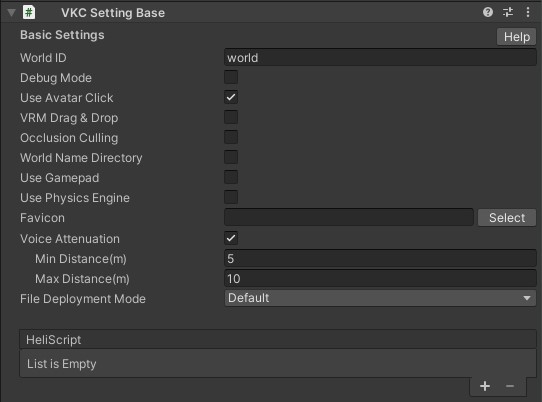The height and width of the screenshot is (402, 542).
Task: Click the HeliScript list header
Action: (x=278, y=339)
